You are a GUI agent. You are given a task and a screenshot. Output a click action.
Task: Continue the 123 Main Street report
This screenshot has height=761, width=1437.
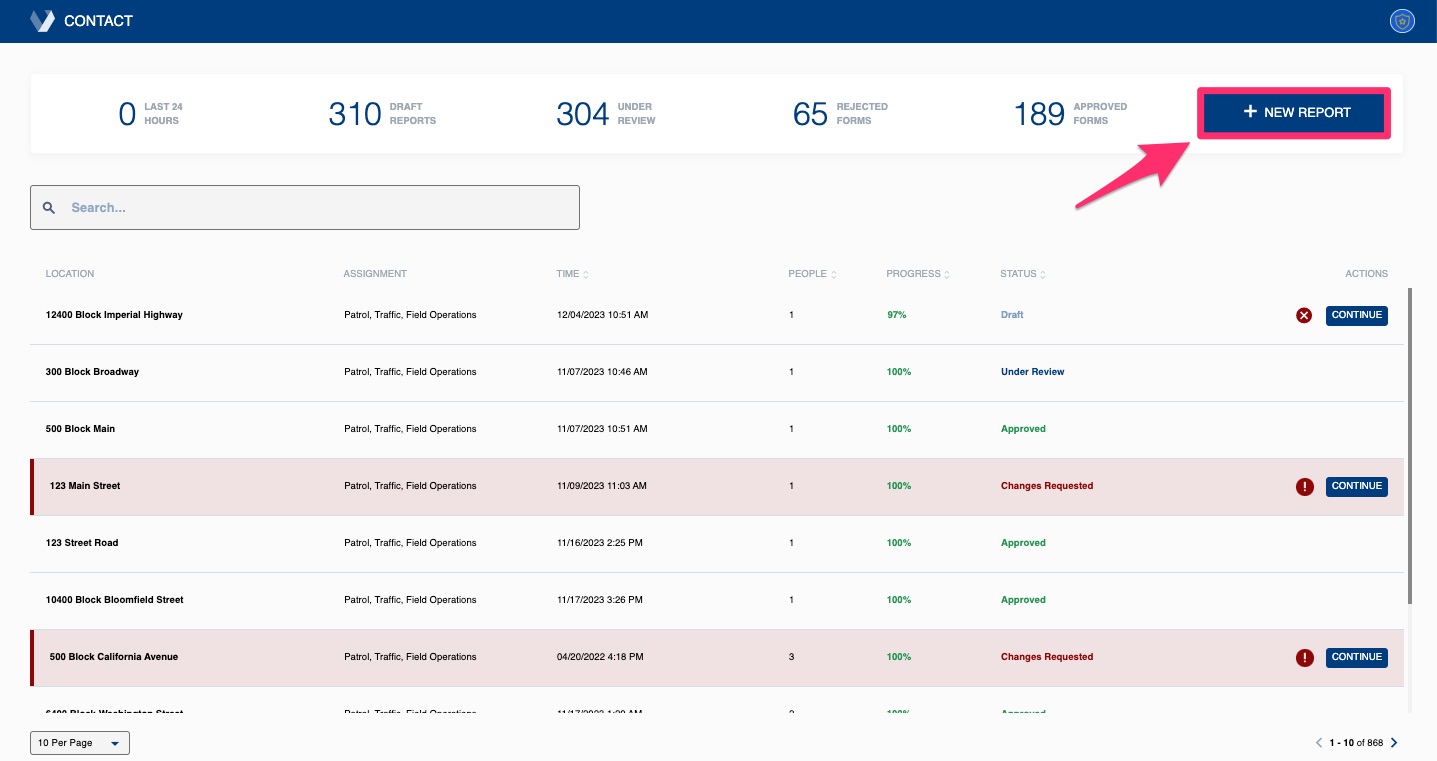point(1356,487)
